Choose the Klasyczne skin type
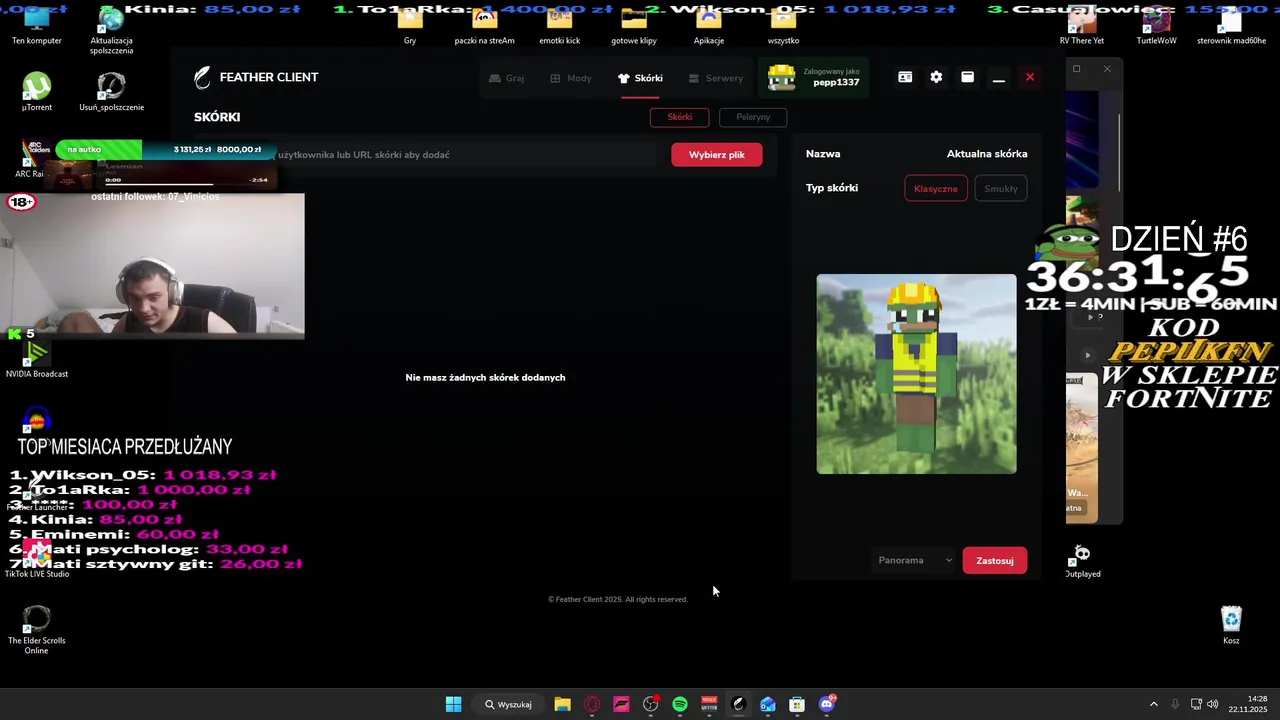 [936, 188]
